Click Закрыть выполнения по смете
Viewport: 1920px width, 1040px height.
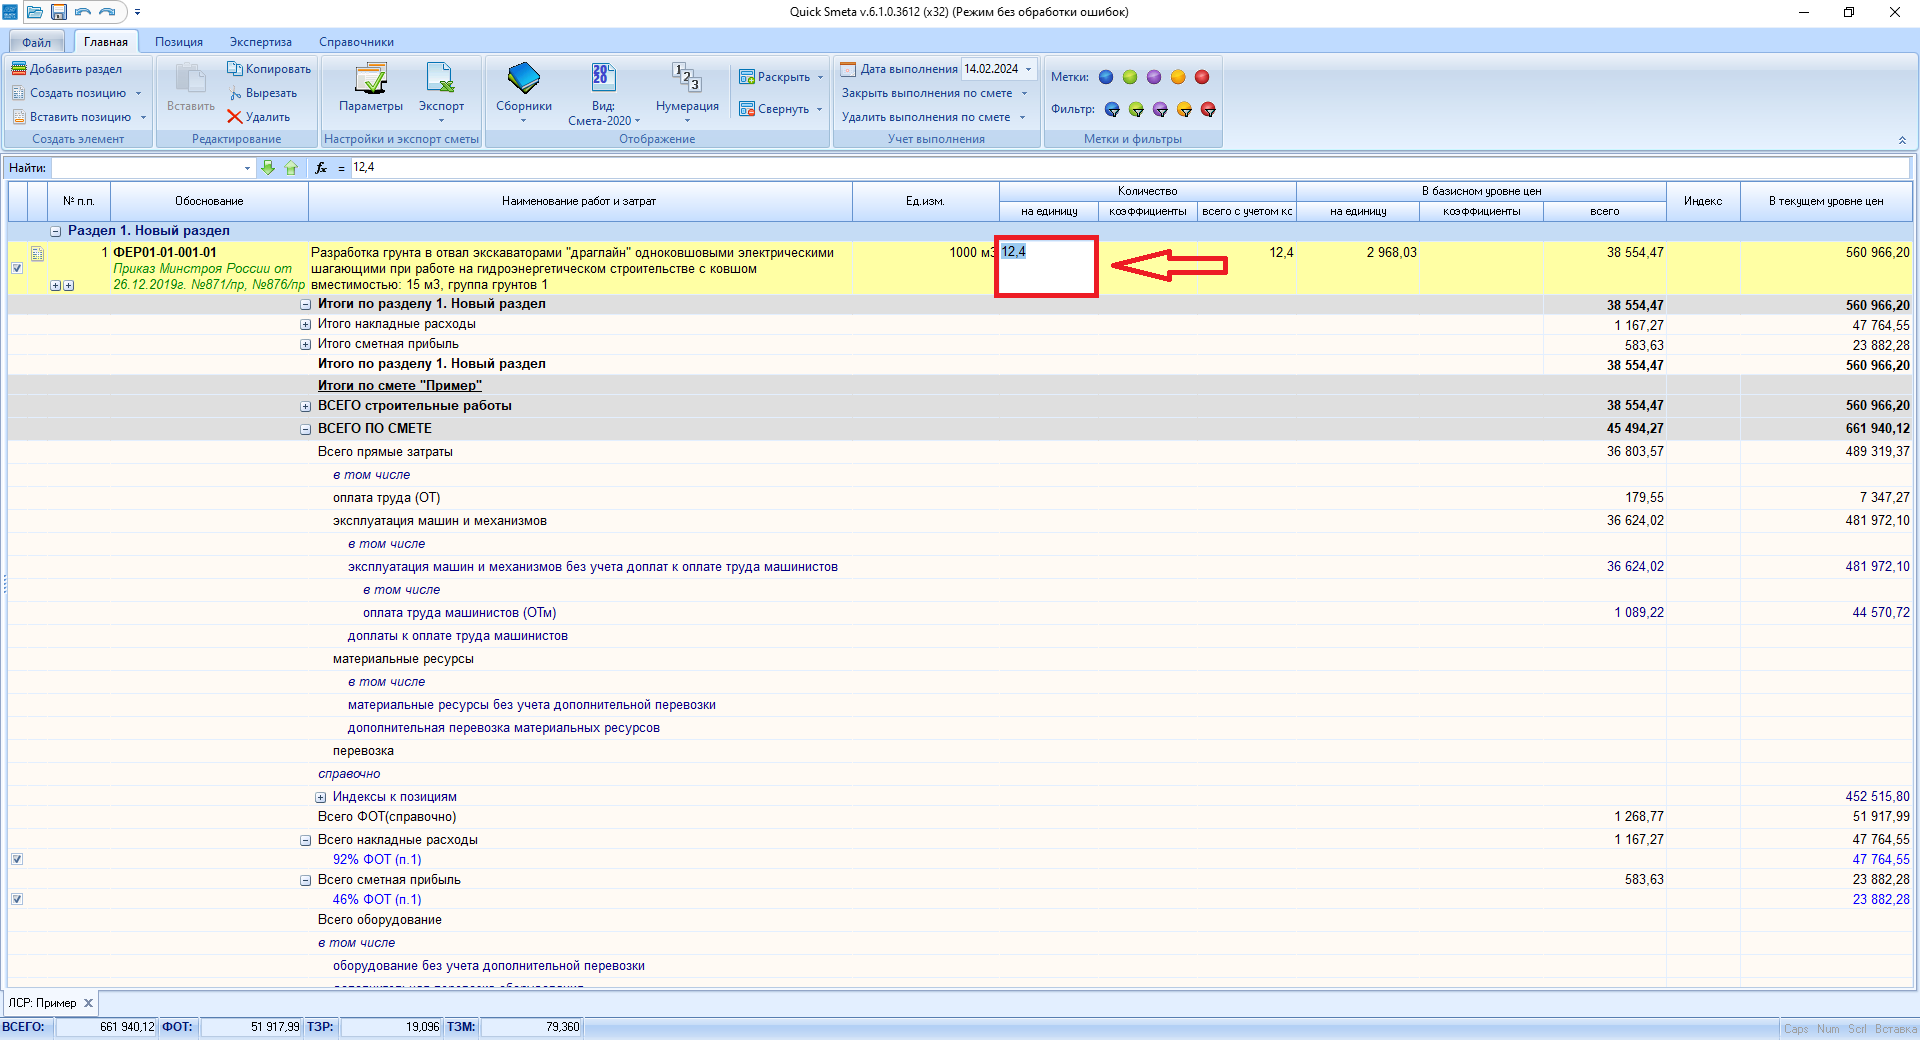[x=927, y=93]
